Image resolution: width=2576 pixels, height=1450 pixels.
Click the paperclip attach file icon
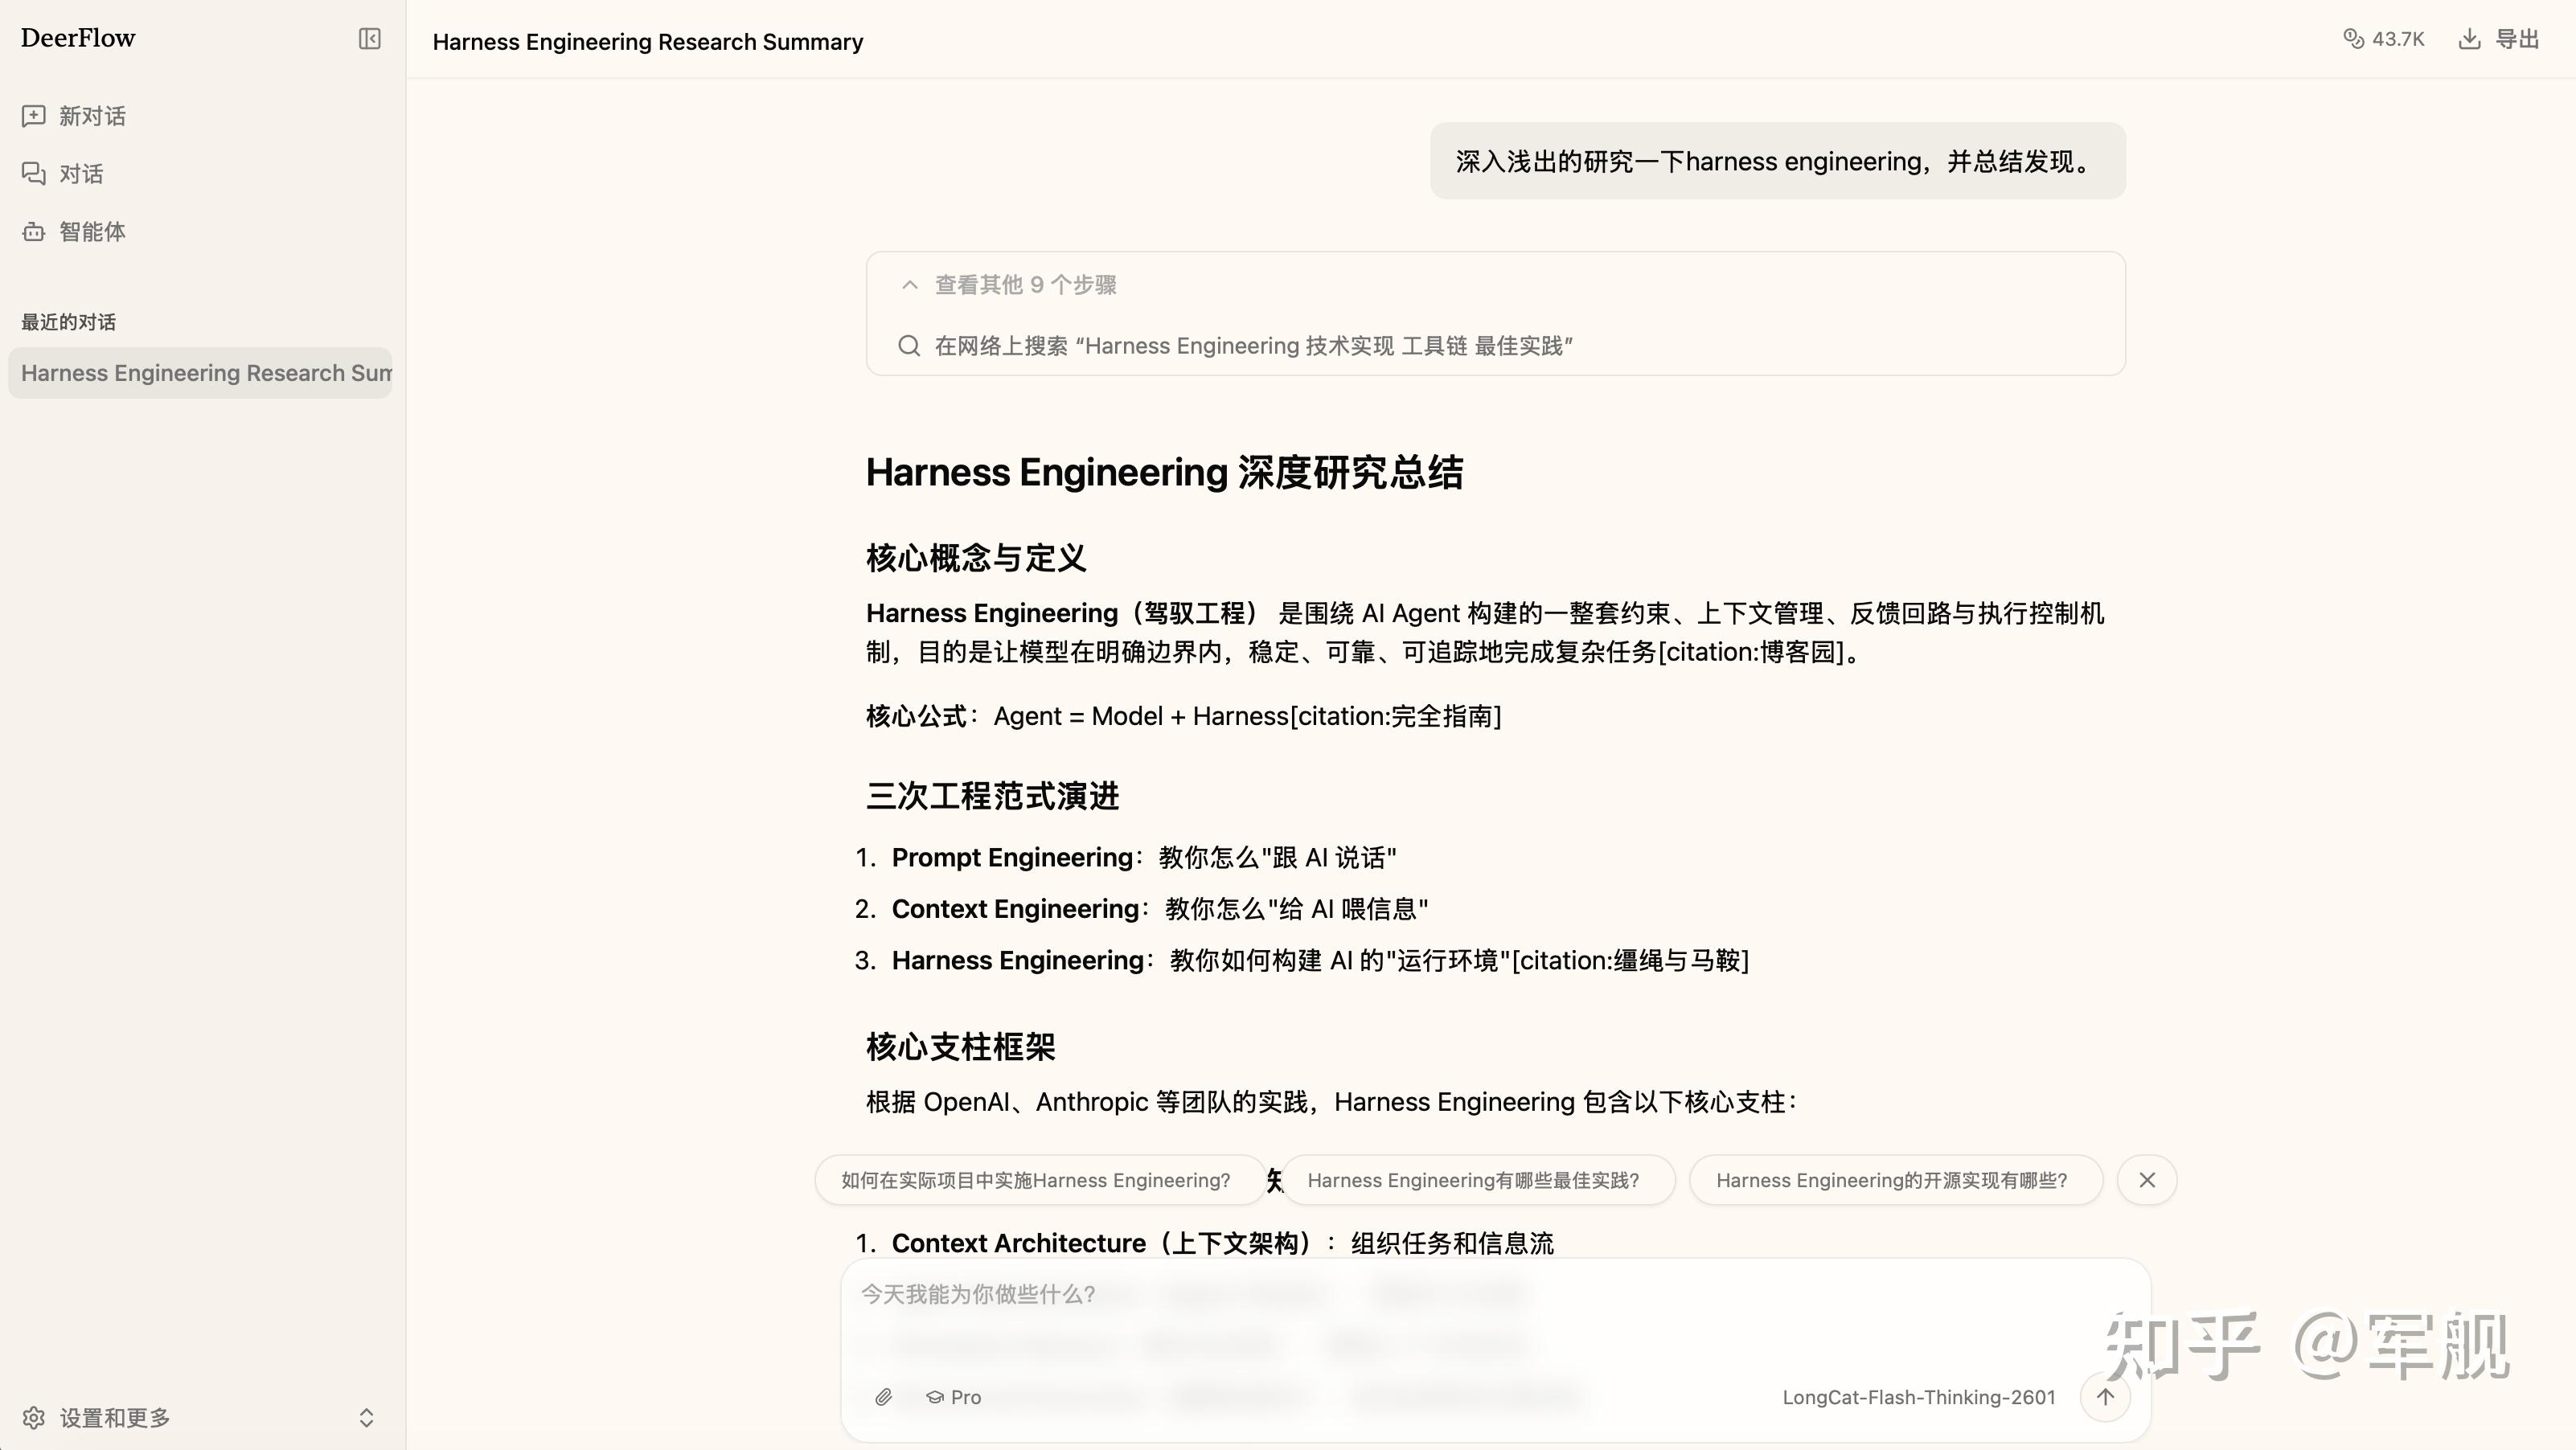pos(883,1397)
